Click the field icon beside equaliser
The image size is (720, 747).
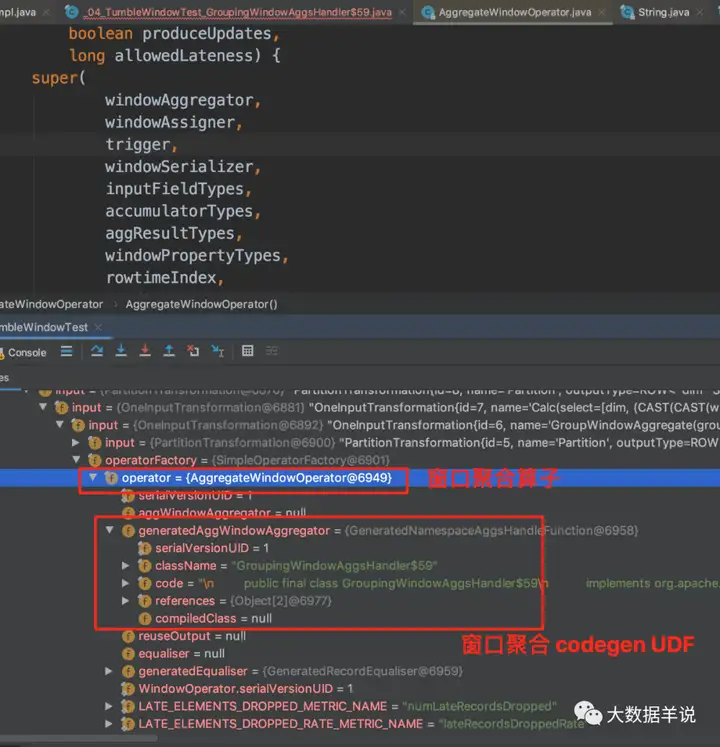[128, 654]
